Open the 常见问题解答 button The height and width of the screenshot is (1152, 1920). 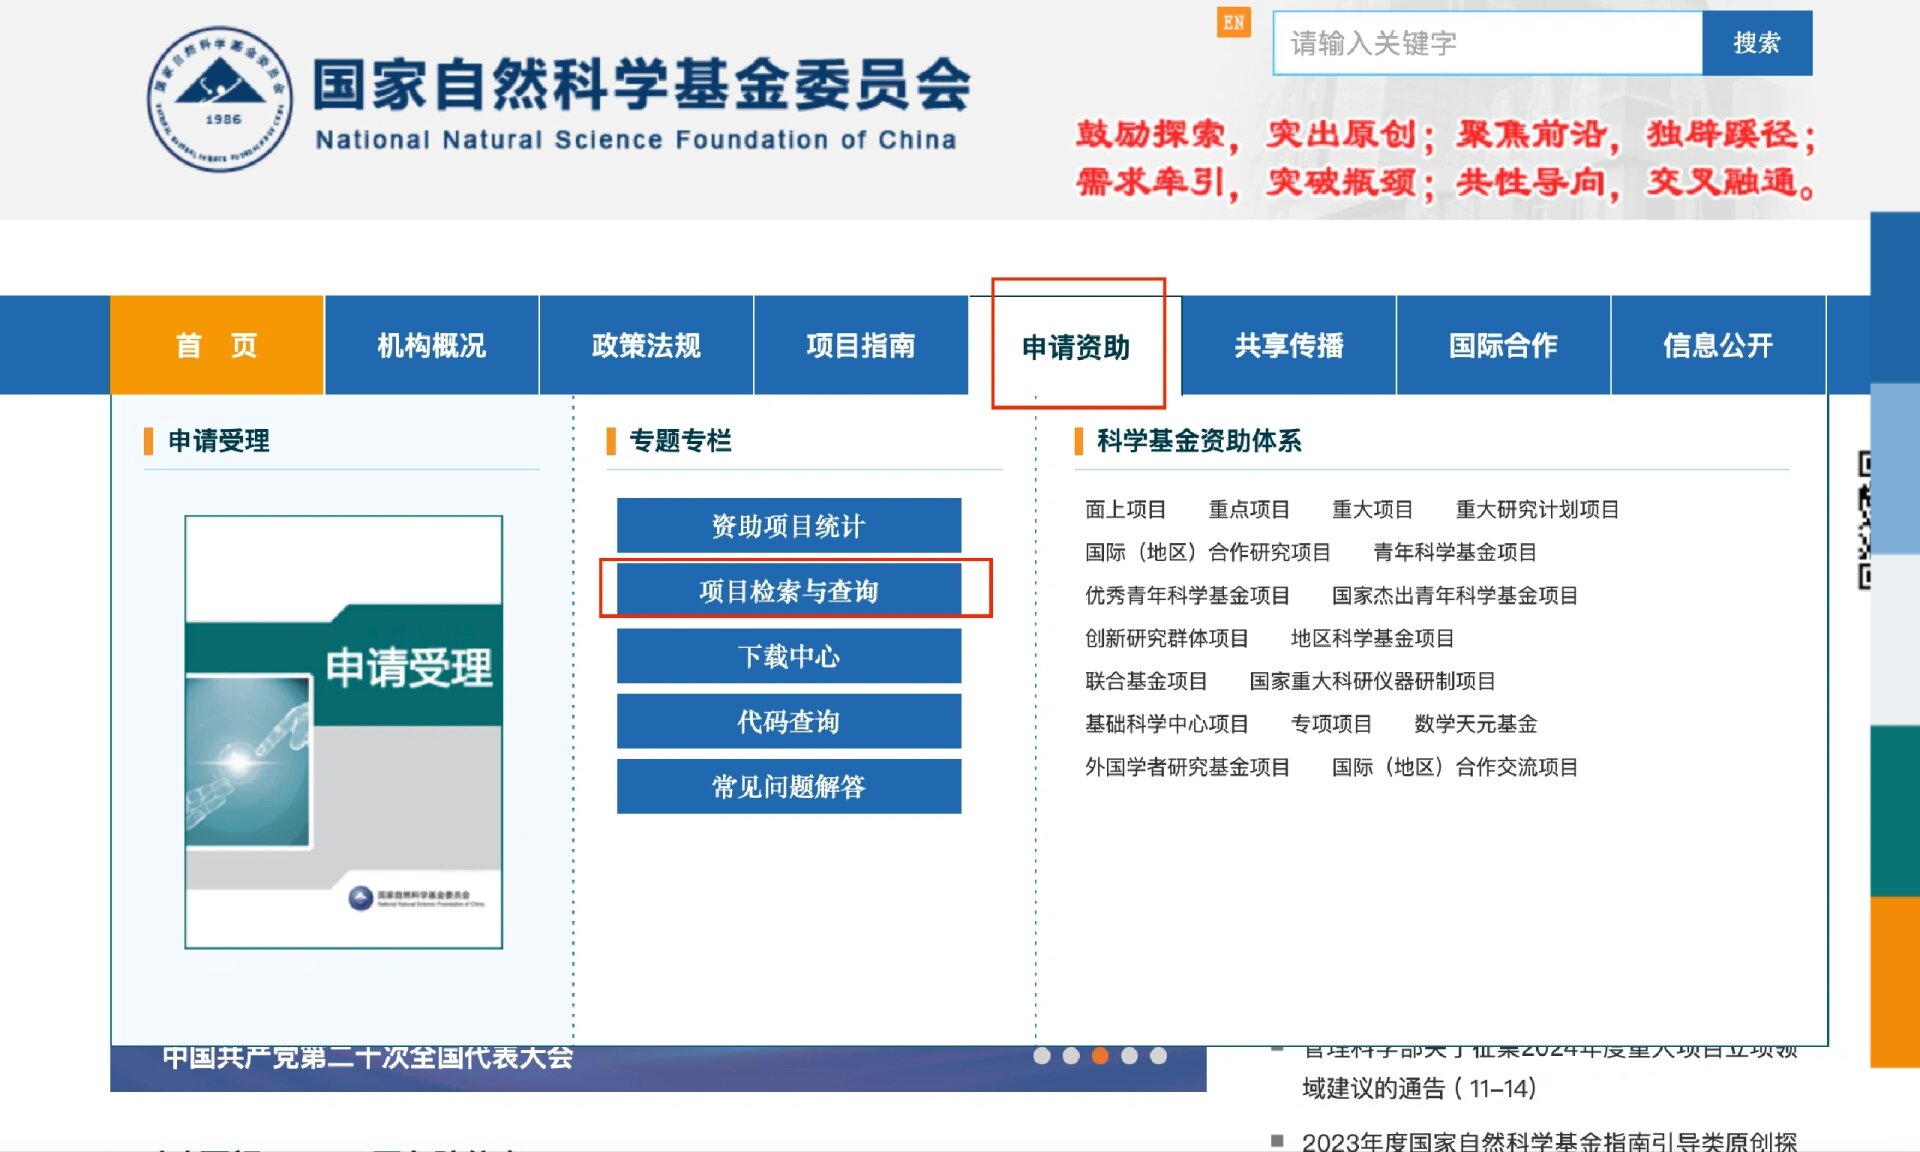click(x=789, y=787)
